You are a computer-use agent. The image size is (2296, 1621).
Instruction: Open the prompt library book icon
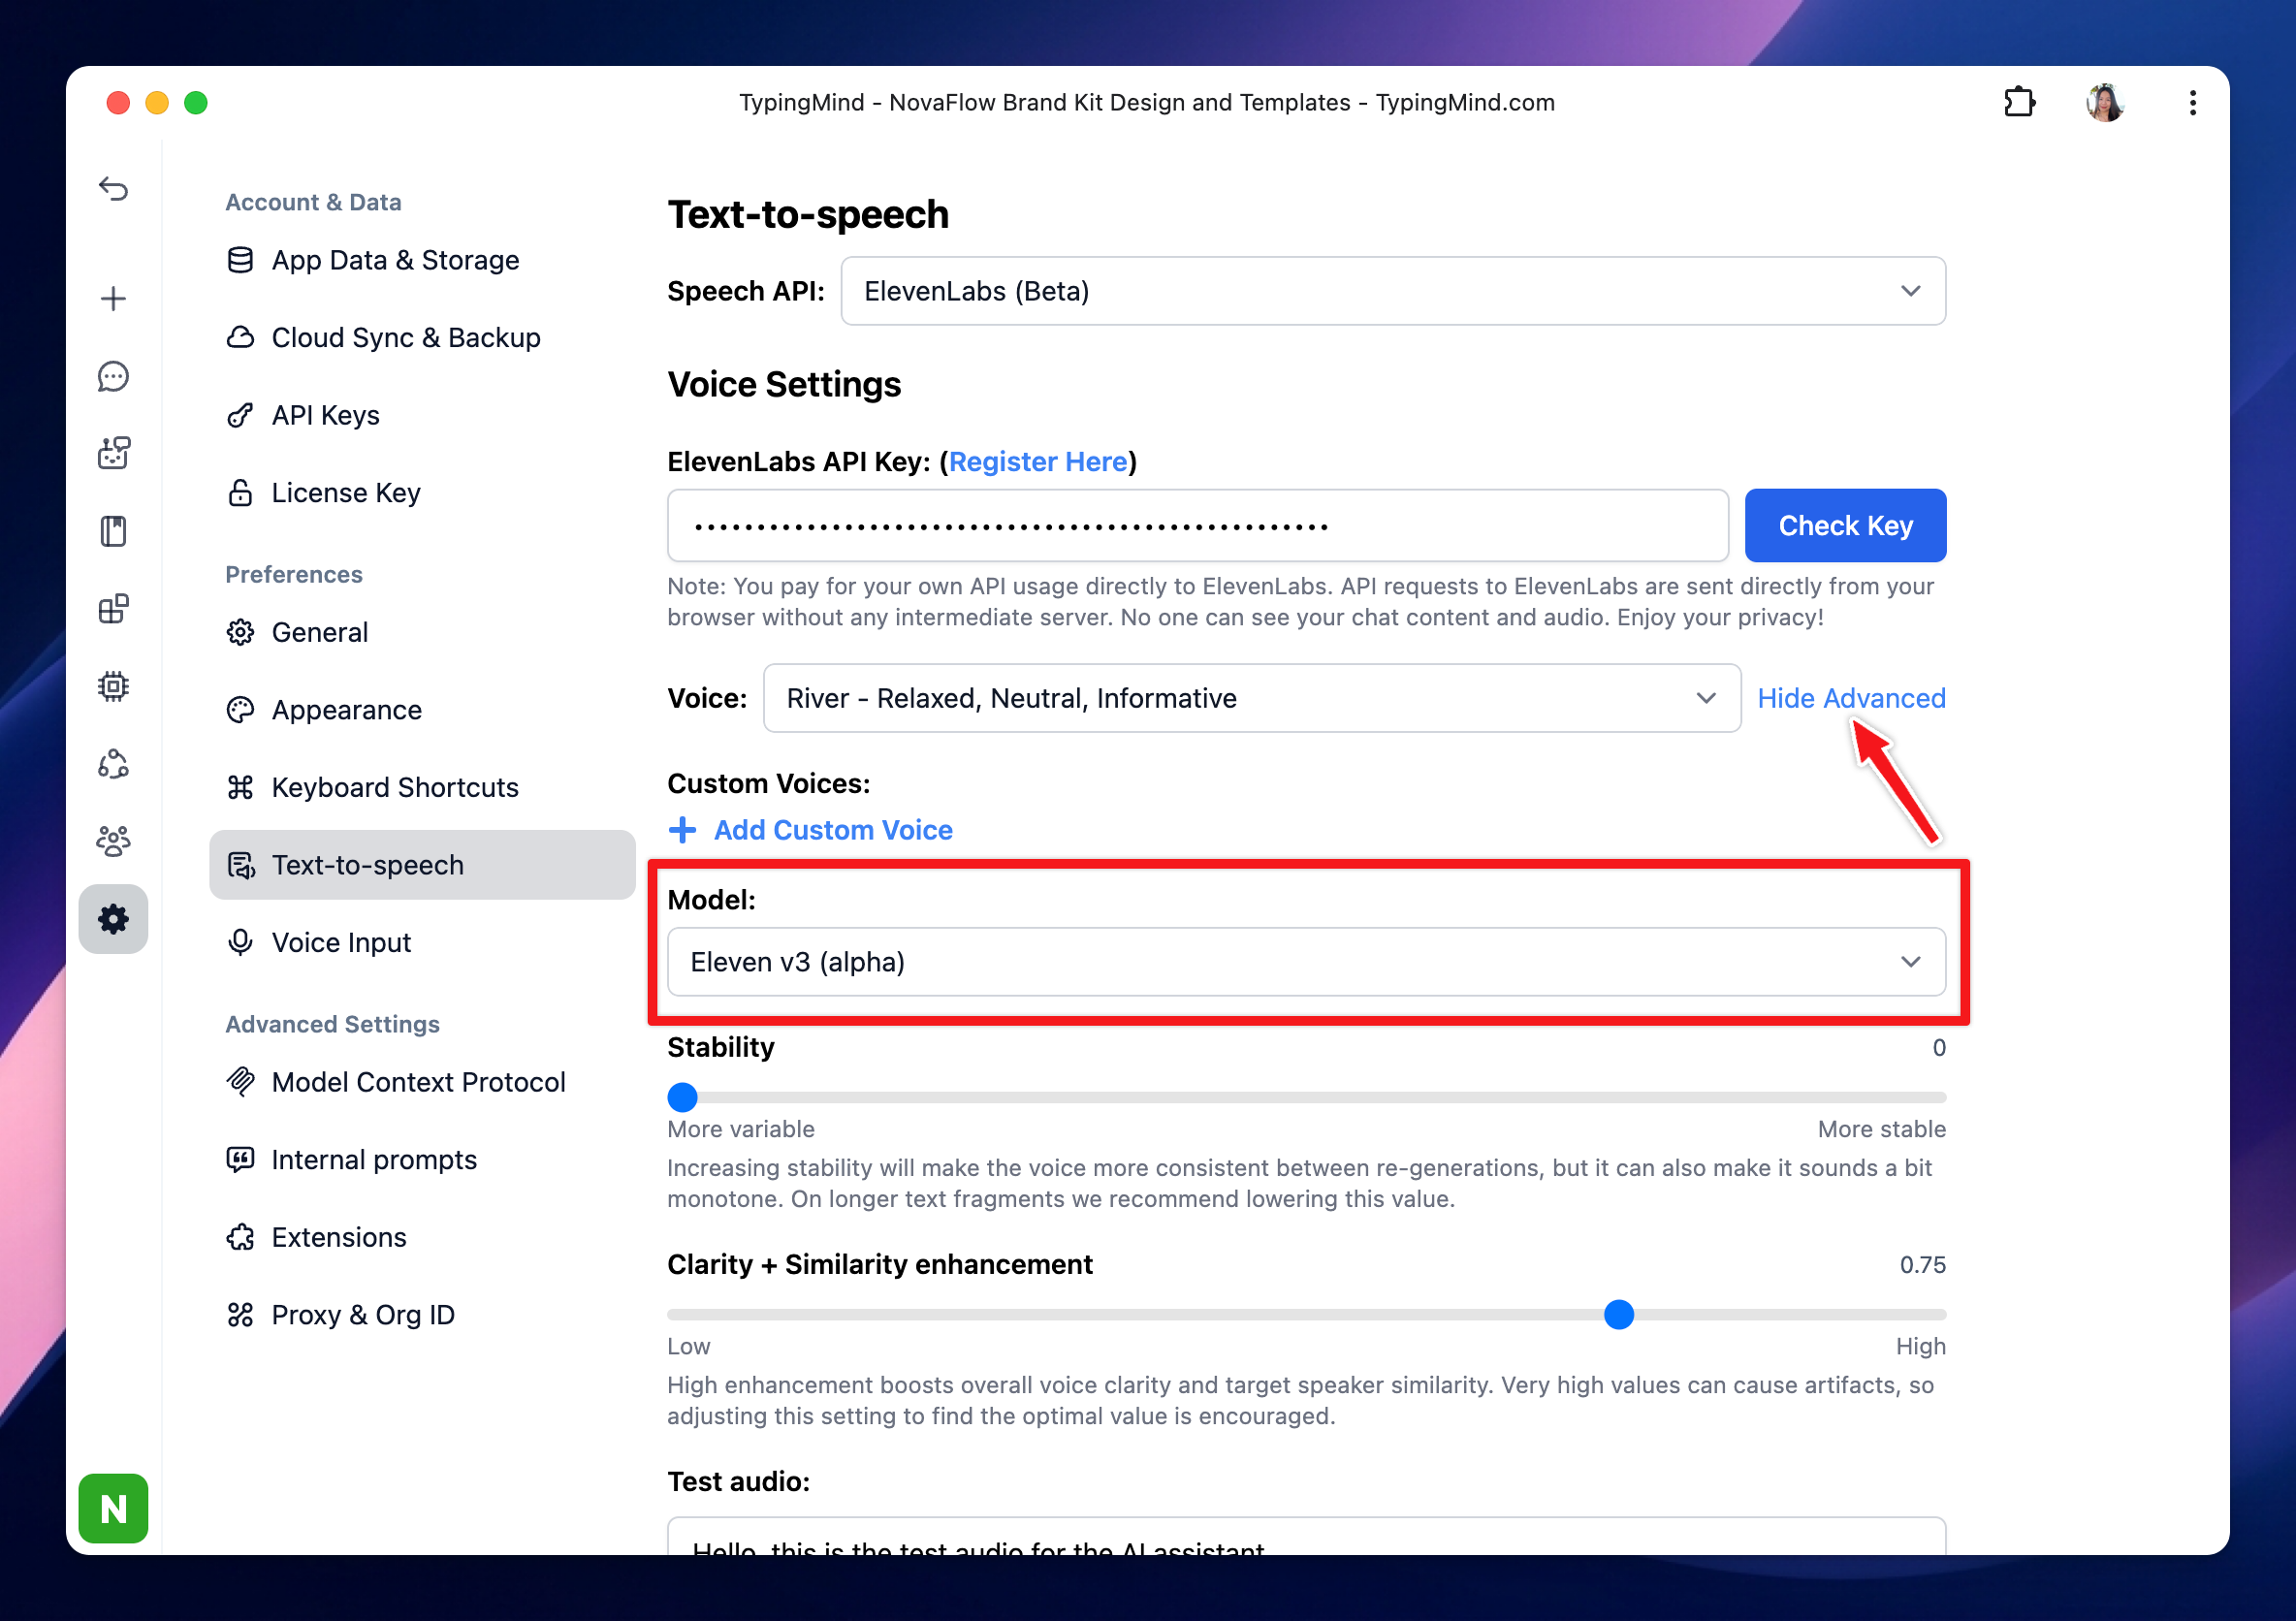pos(114,531)
